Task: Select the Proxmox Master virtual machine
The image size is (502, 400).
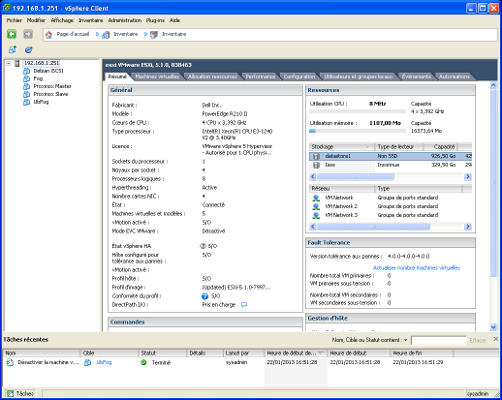Action: 52,86
